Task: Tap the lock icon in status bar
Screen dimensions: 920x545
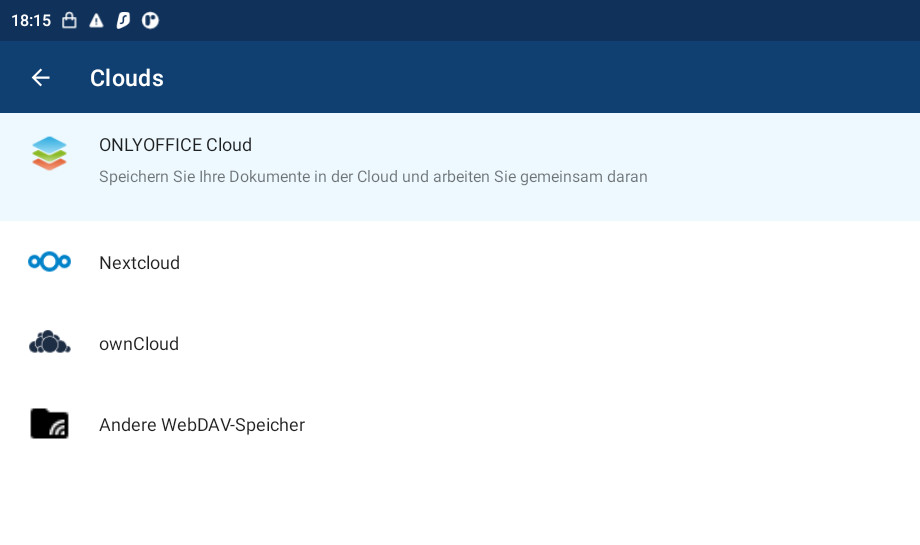Action: pyautogui.click(x=69, y=21)
